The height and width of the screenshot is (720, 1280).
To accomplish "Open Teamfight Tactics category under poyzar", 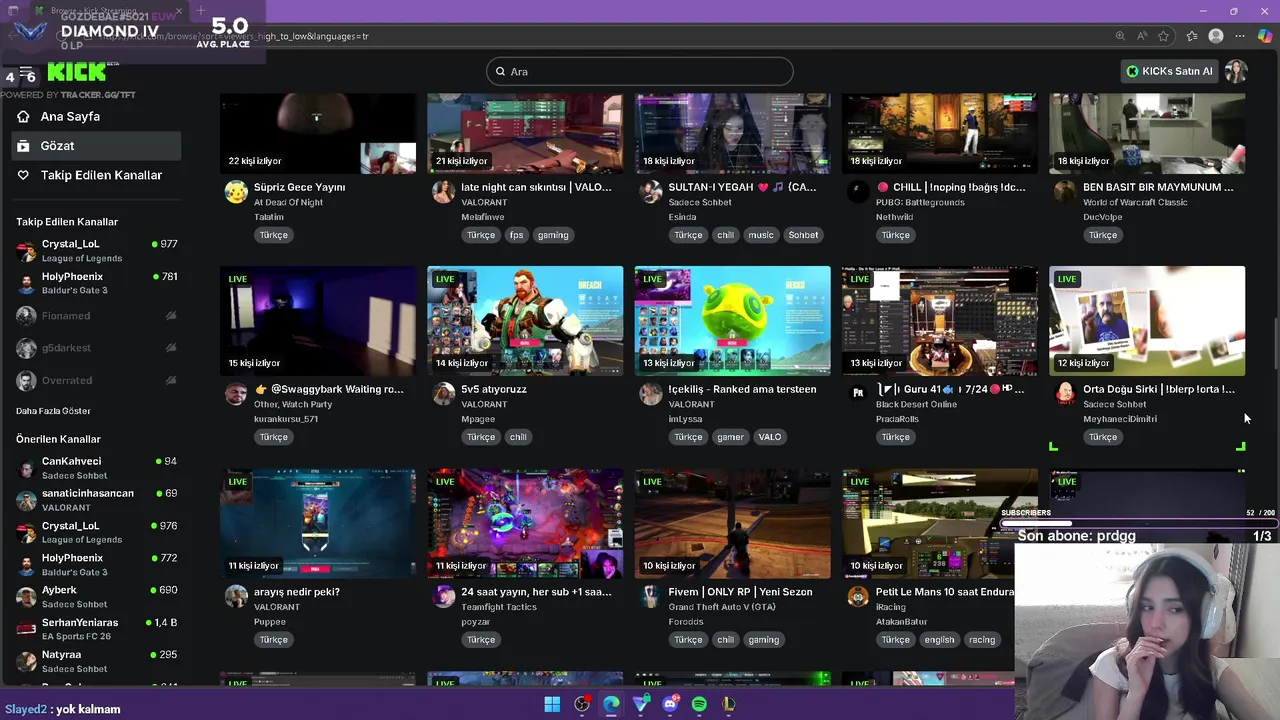I will [x=499, y=607].
